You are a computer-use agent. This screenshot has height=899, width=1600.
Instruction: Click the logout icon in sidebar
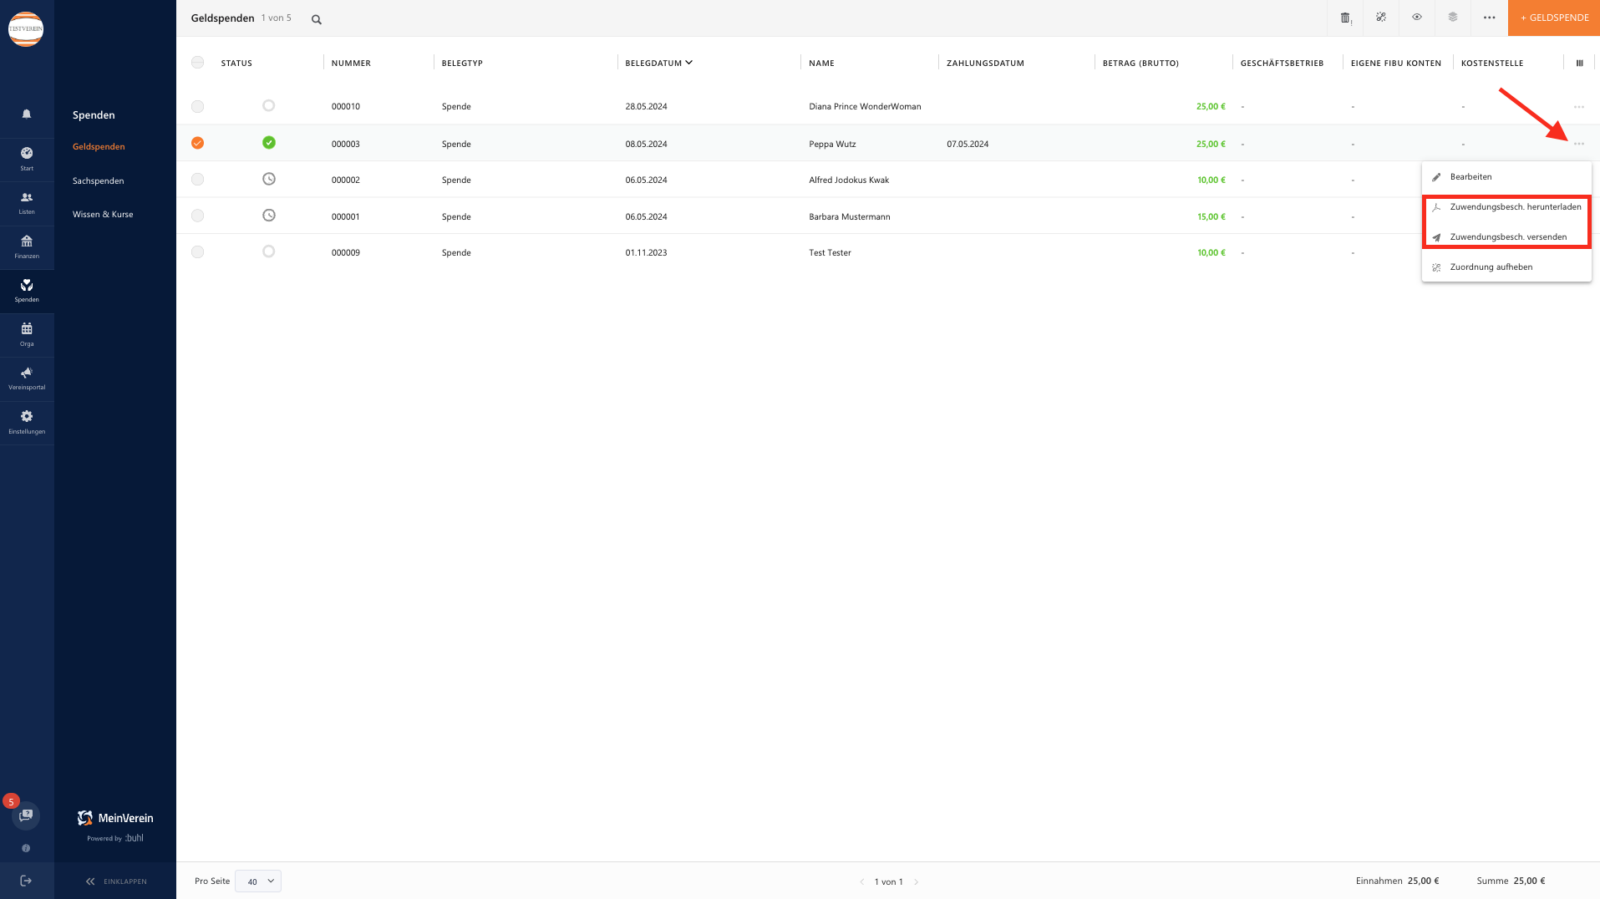coord(26,881)
